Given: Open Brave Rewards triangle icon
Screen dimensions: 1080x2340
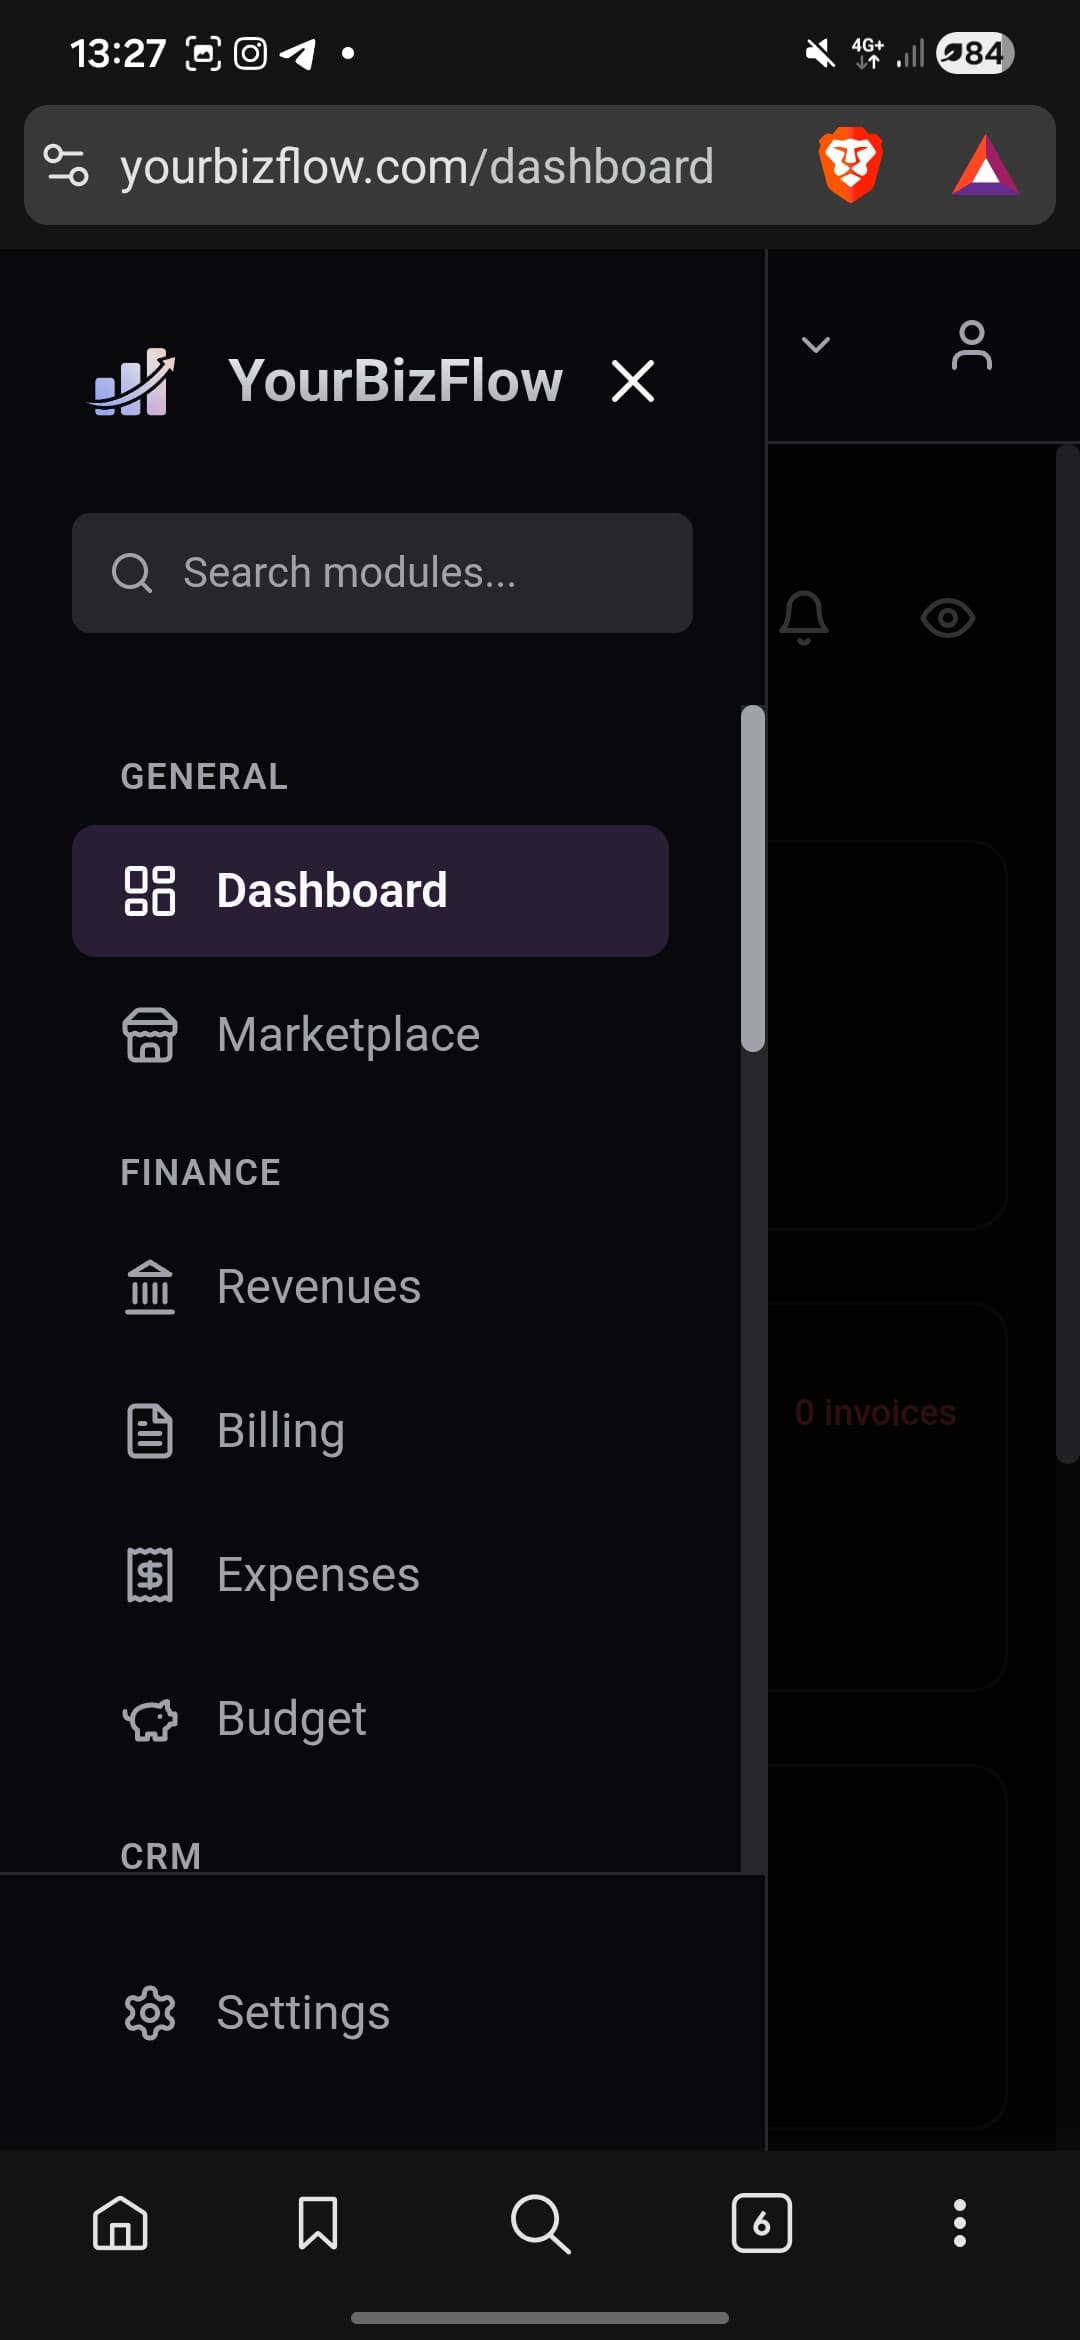Looking at the screenshot, I should (985, 166).
